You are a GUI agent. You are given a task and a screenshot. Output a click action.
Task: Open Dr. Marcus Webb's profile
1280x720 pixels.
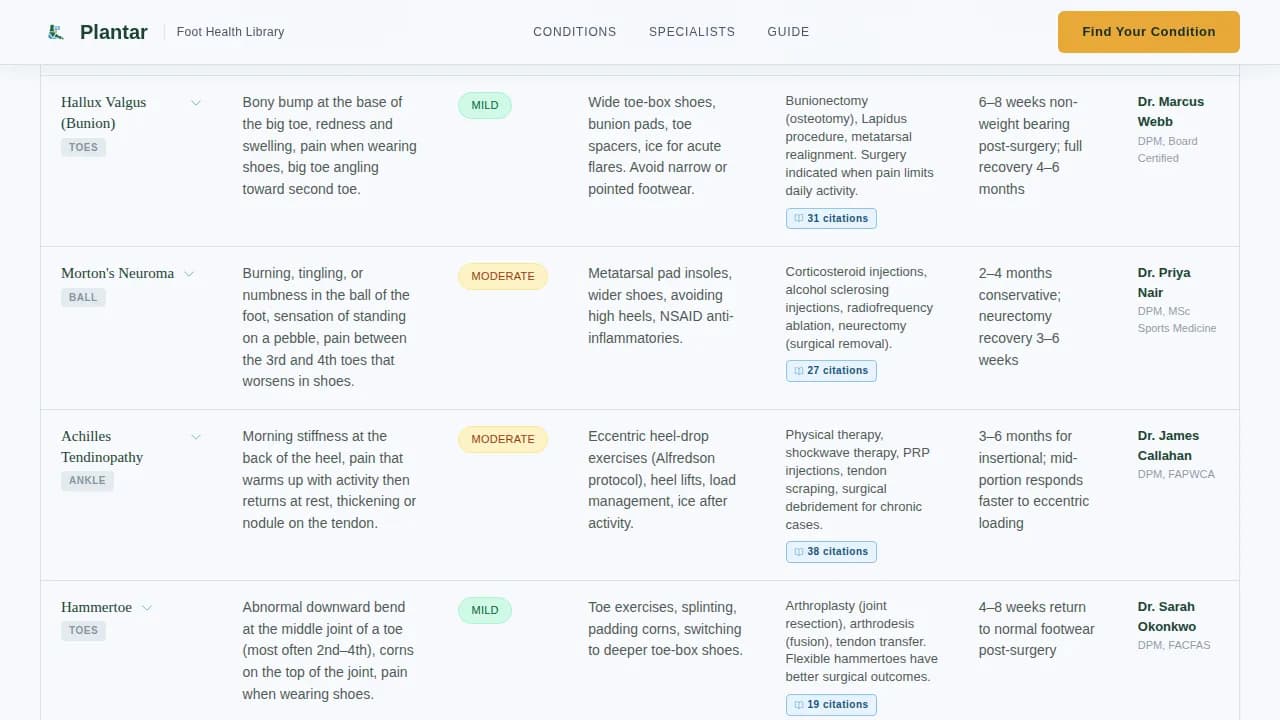click(1171, 112)
